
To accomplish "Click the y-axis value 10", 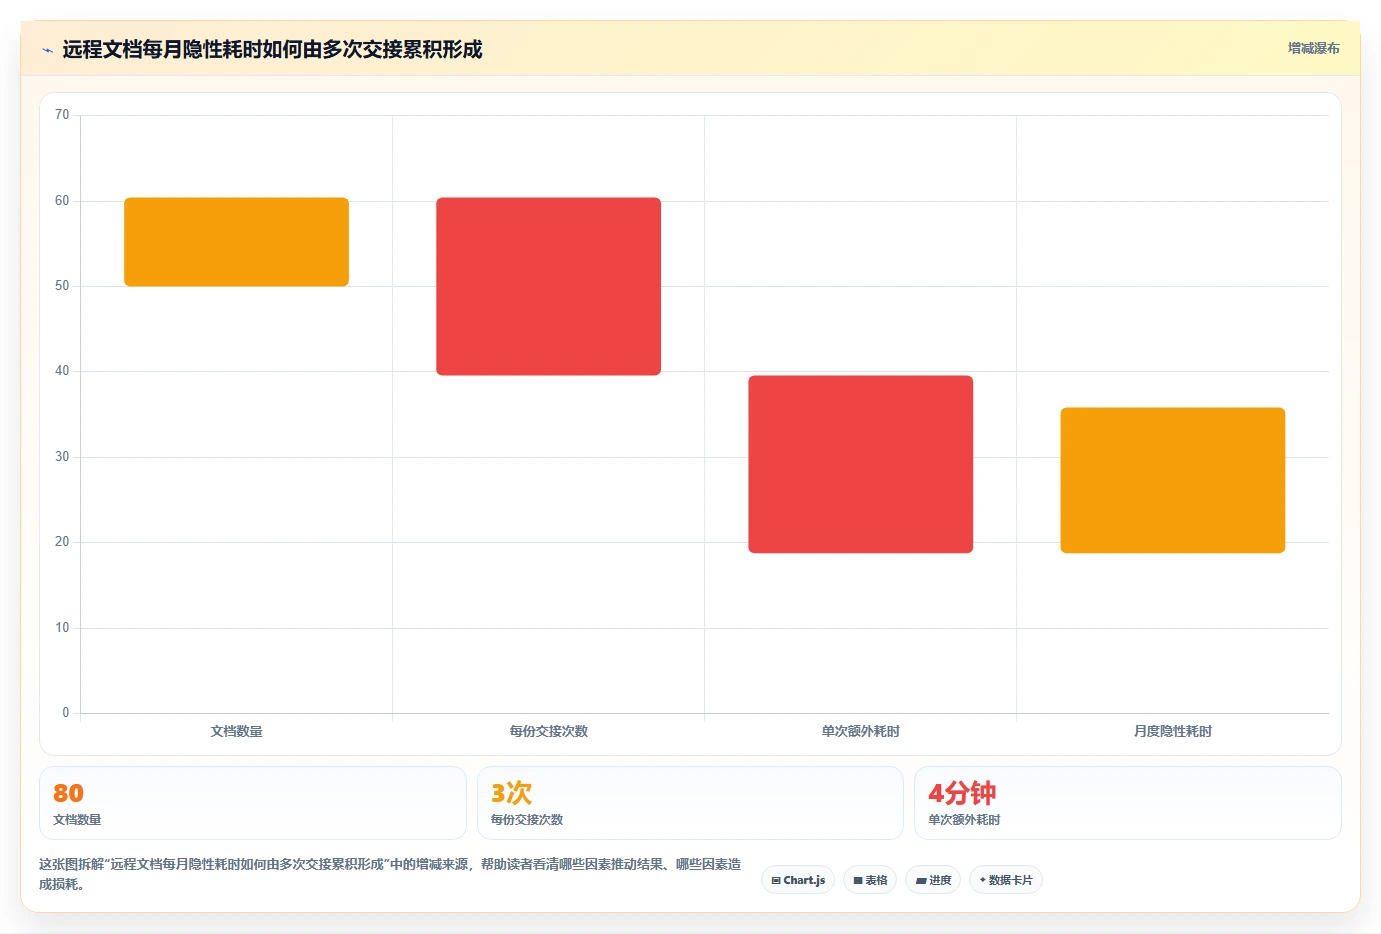I will pos(62,628).
